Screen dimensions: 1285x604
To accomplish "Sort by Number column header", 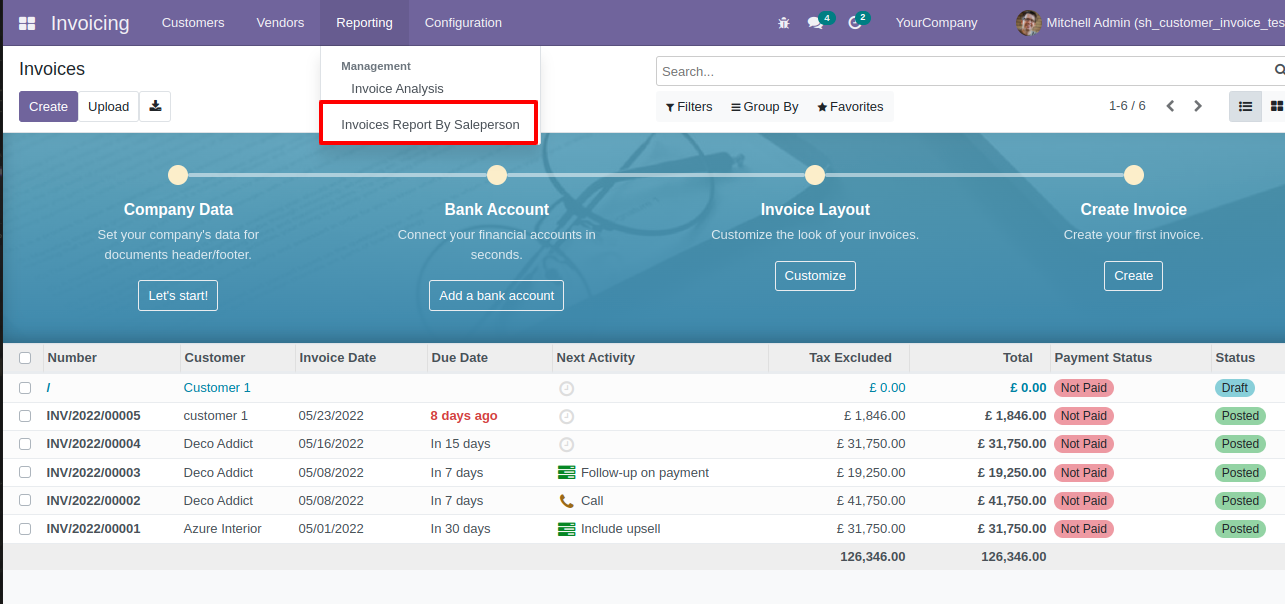I will (x=111, y=358).
